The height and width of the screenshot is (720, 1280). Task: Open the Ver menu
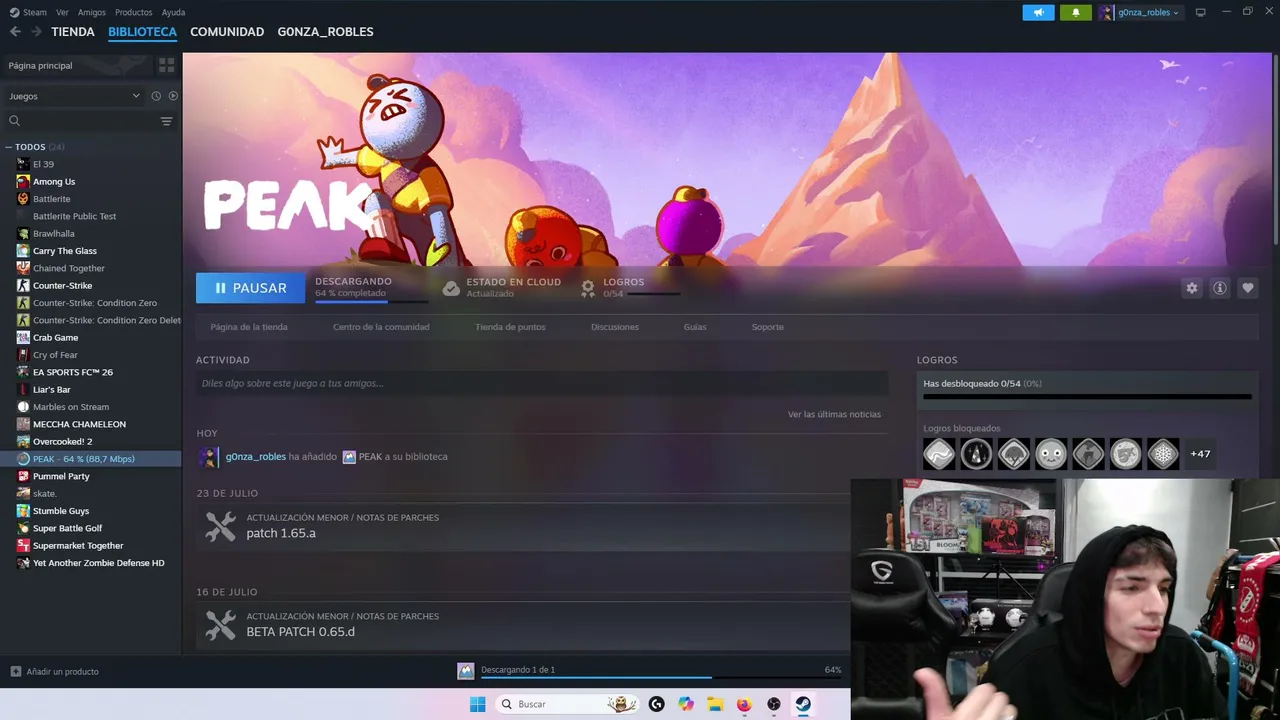click(62, 12)
